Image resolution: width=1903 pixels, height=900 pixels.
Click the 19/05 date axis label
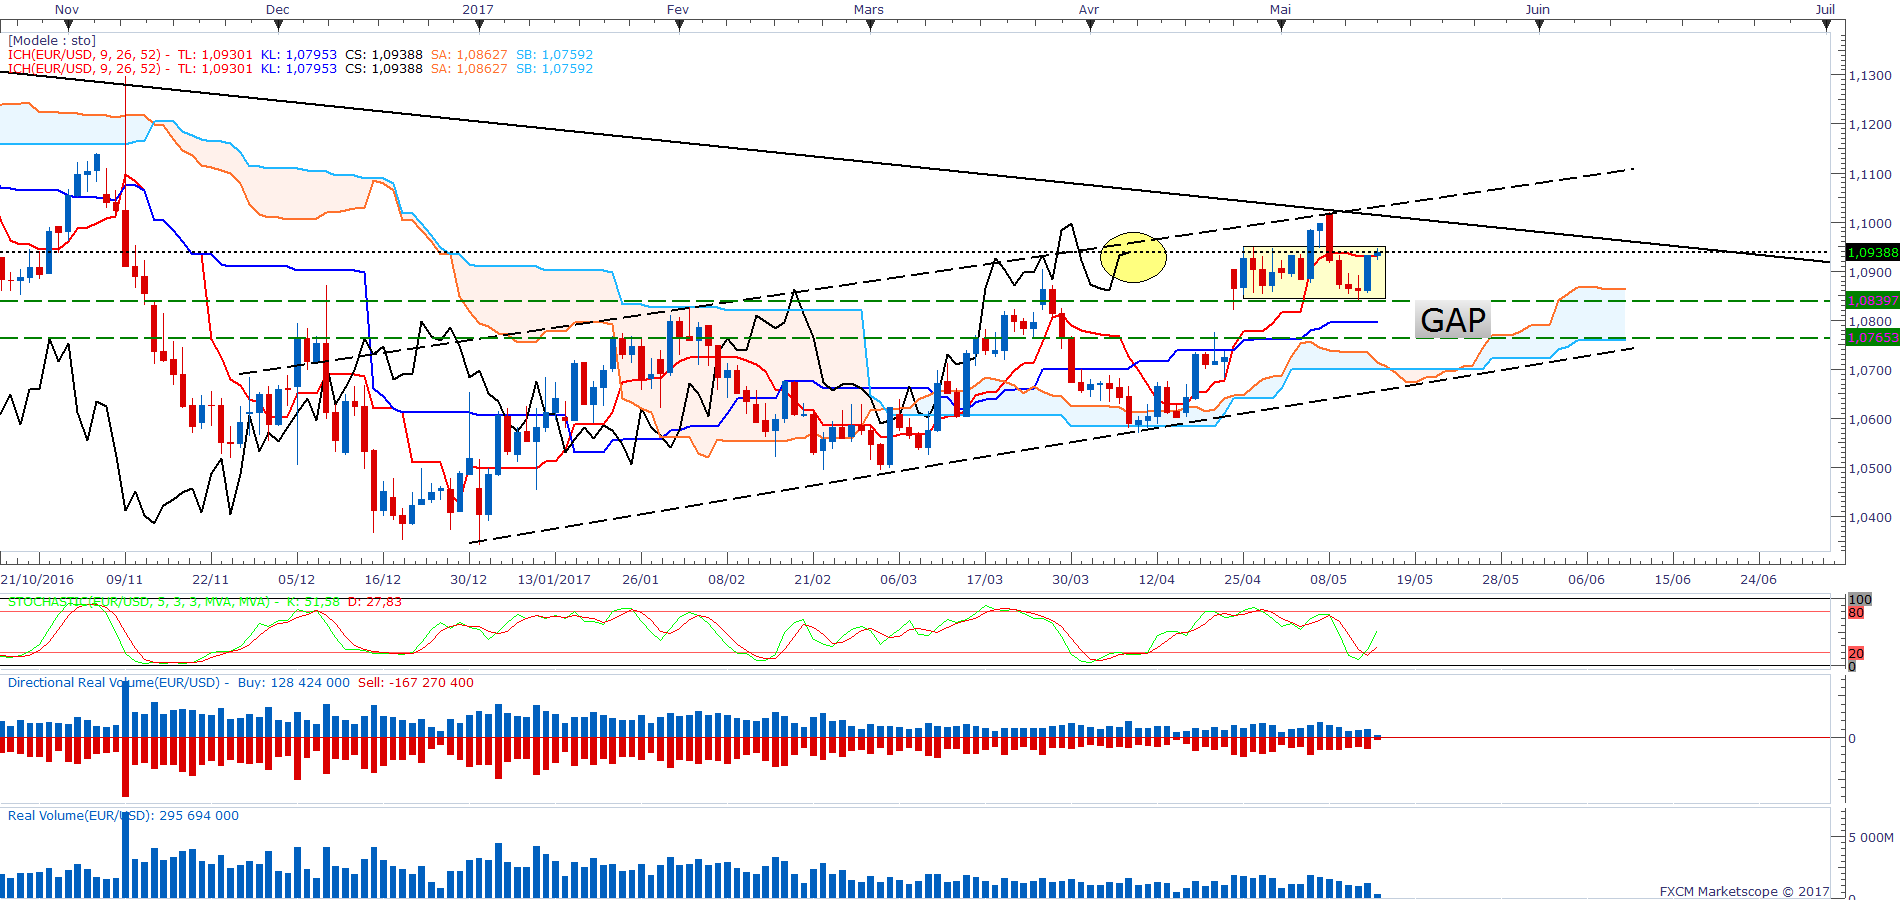[x=1415, y=580]
